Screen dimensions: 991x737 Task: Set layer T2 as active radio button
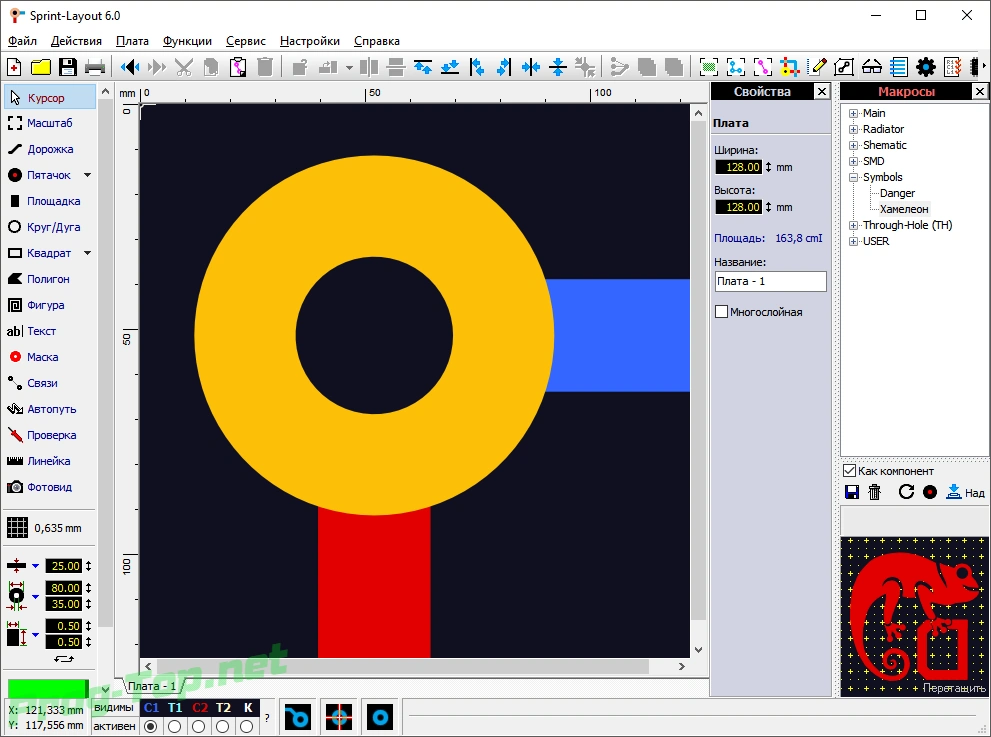pos(222,726)
